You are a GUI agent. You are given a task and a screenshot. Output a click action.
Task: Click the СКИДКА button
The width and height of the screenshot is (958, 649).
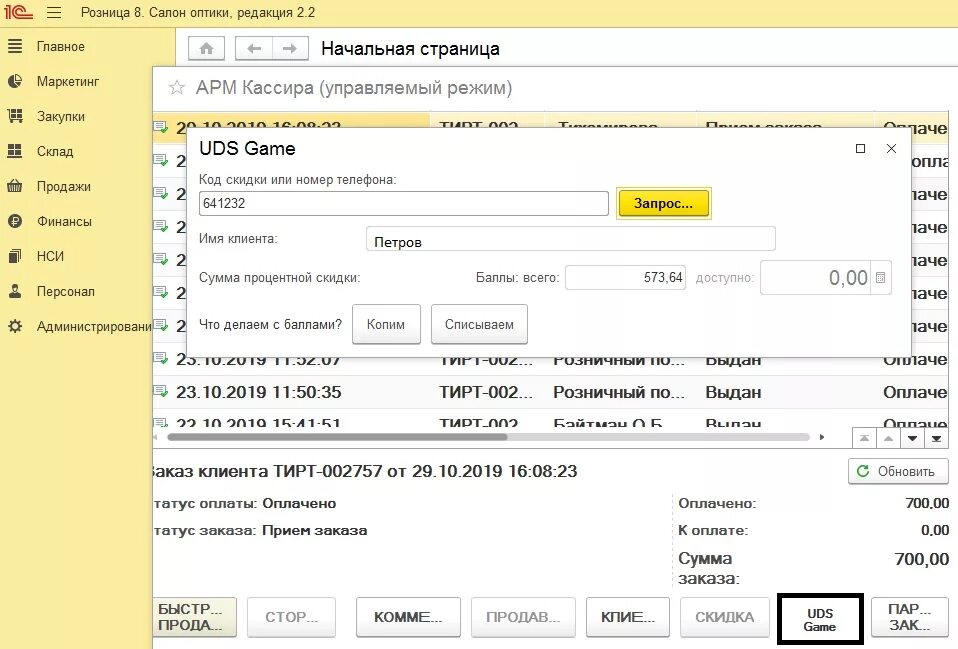(725, 617)
